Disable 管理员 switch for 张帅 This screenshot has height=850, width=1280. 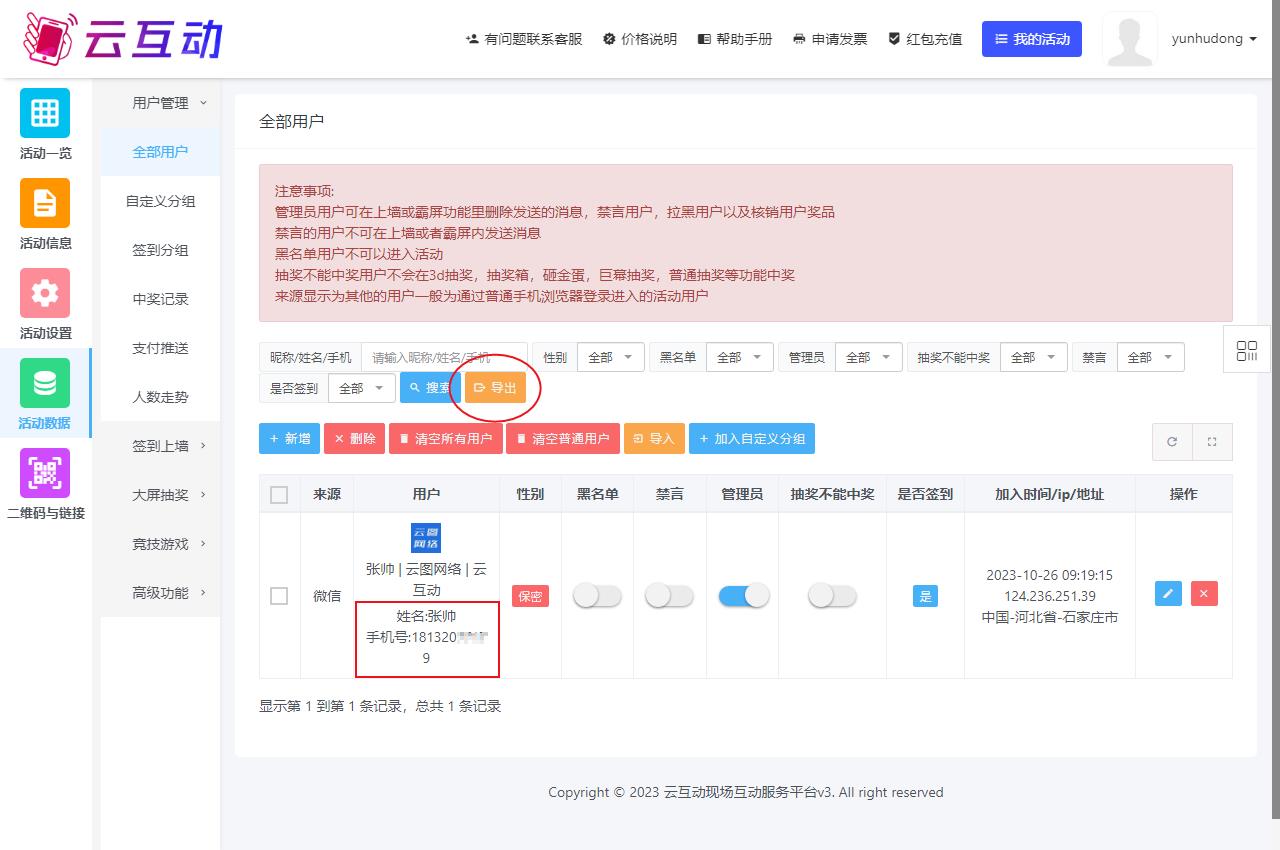(x=743, y=596)
